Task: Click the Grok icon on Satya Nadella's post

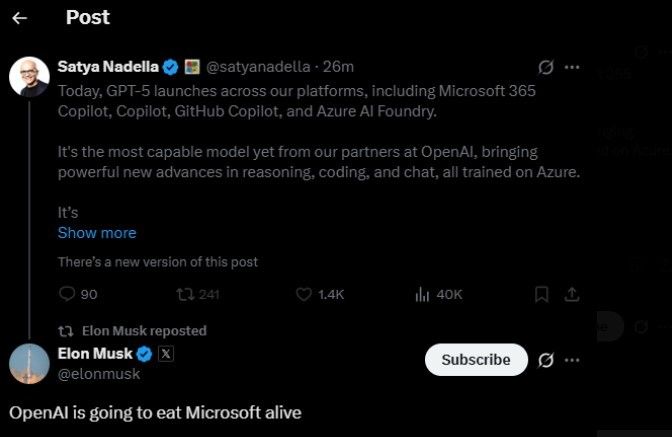Action: pos(546,67)
